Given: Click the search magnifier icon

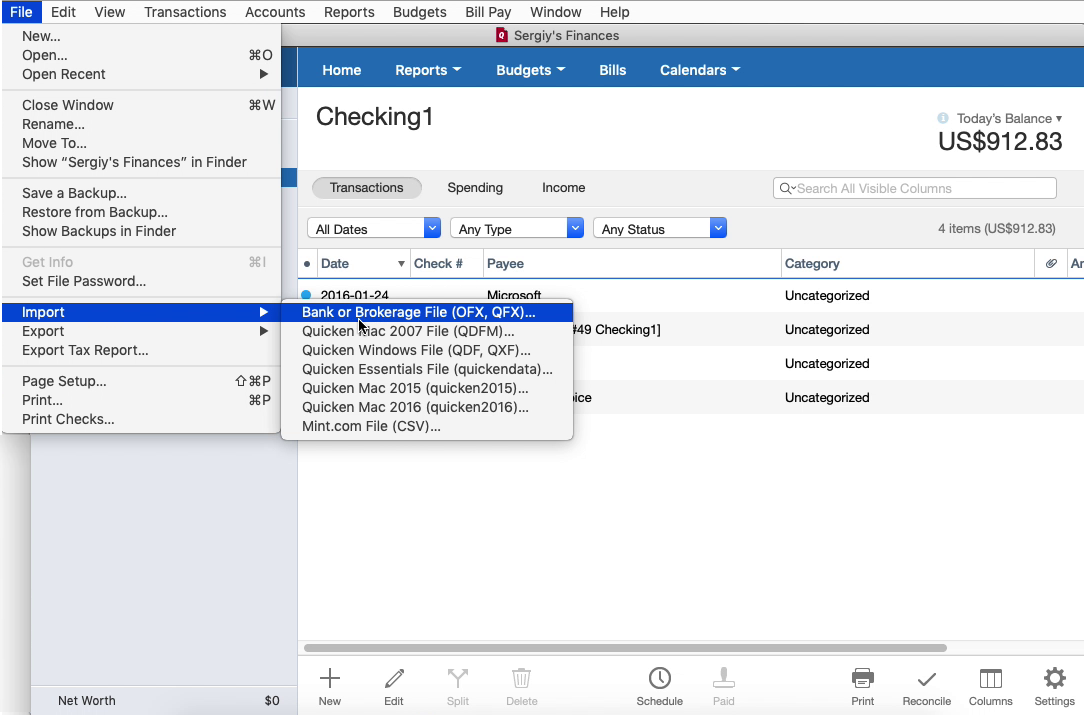Looking at the screenshot, I should click(786, 188).
